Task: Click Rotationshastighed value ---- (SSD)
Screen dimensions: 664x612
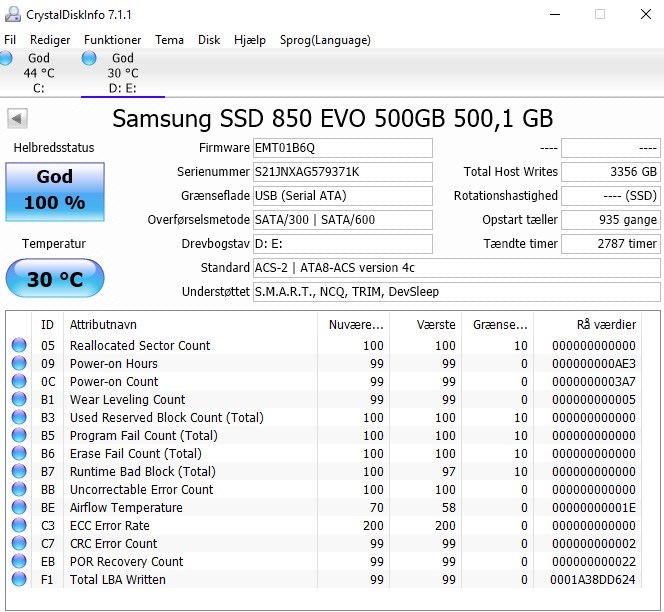Action: (611, 196)
